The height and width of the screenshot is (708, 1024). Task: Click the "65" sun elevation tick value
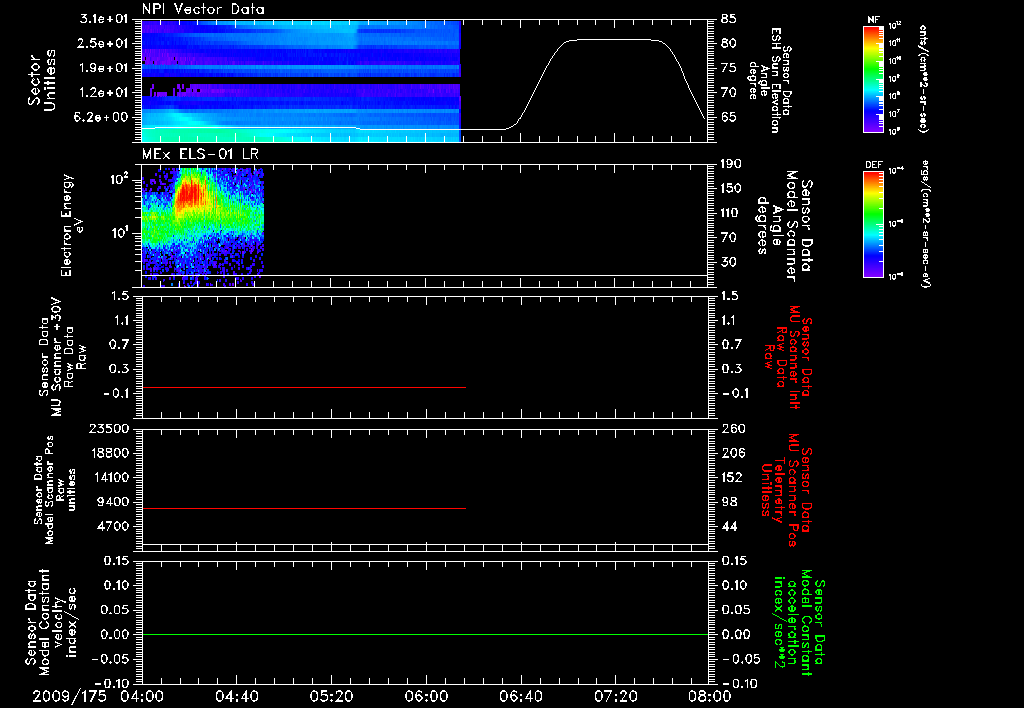click(729, 117)
